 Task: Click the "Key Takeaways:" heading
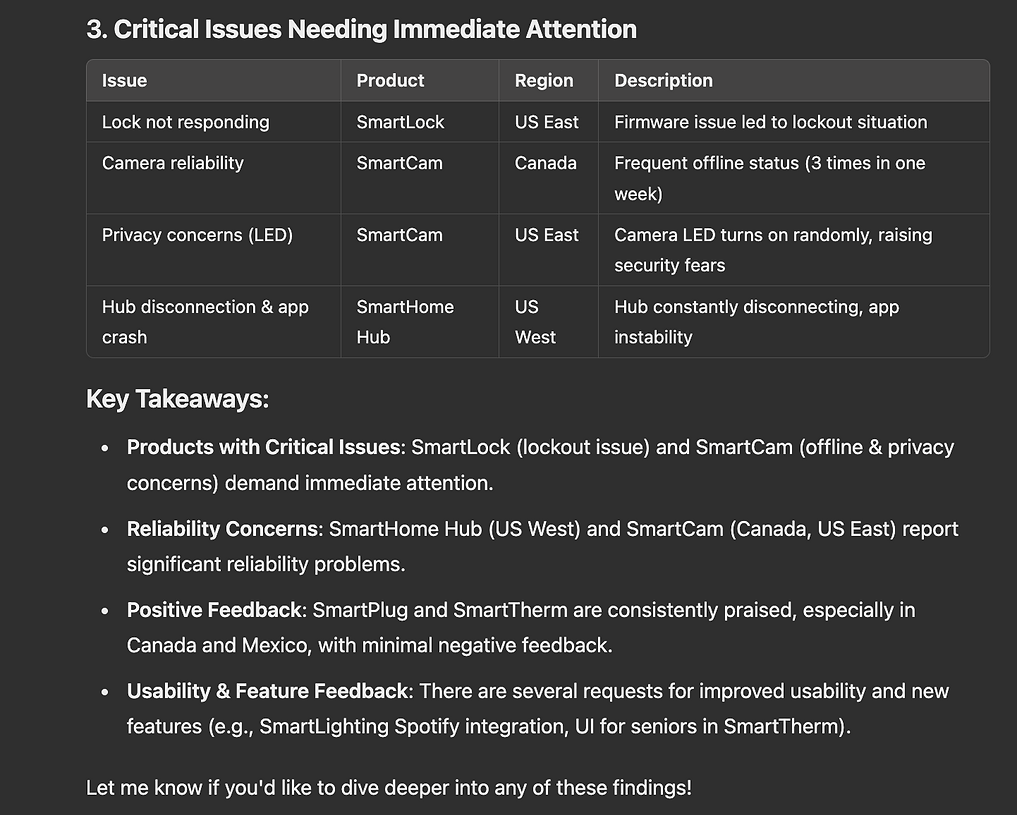pos(178,399)
